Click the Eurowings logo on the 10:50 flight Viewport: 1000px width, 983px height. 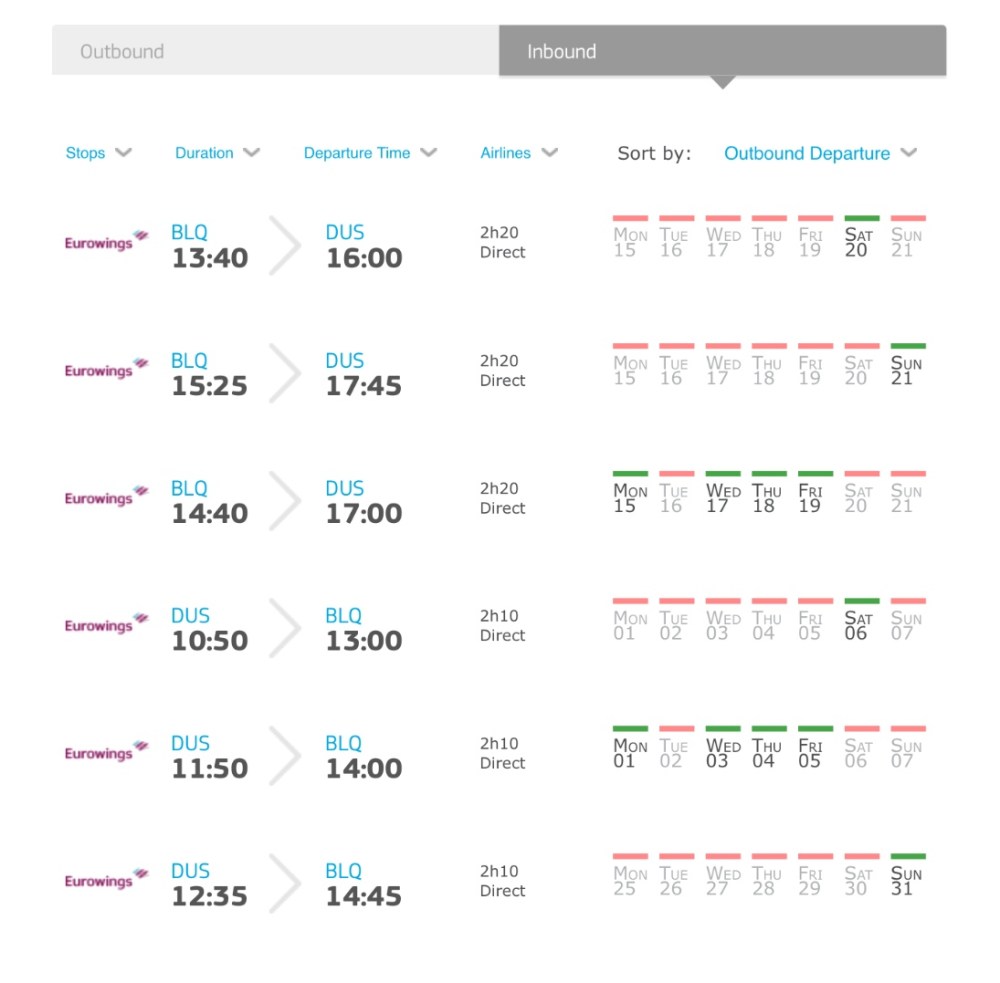click(106, 624)
